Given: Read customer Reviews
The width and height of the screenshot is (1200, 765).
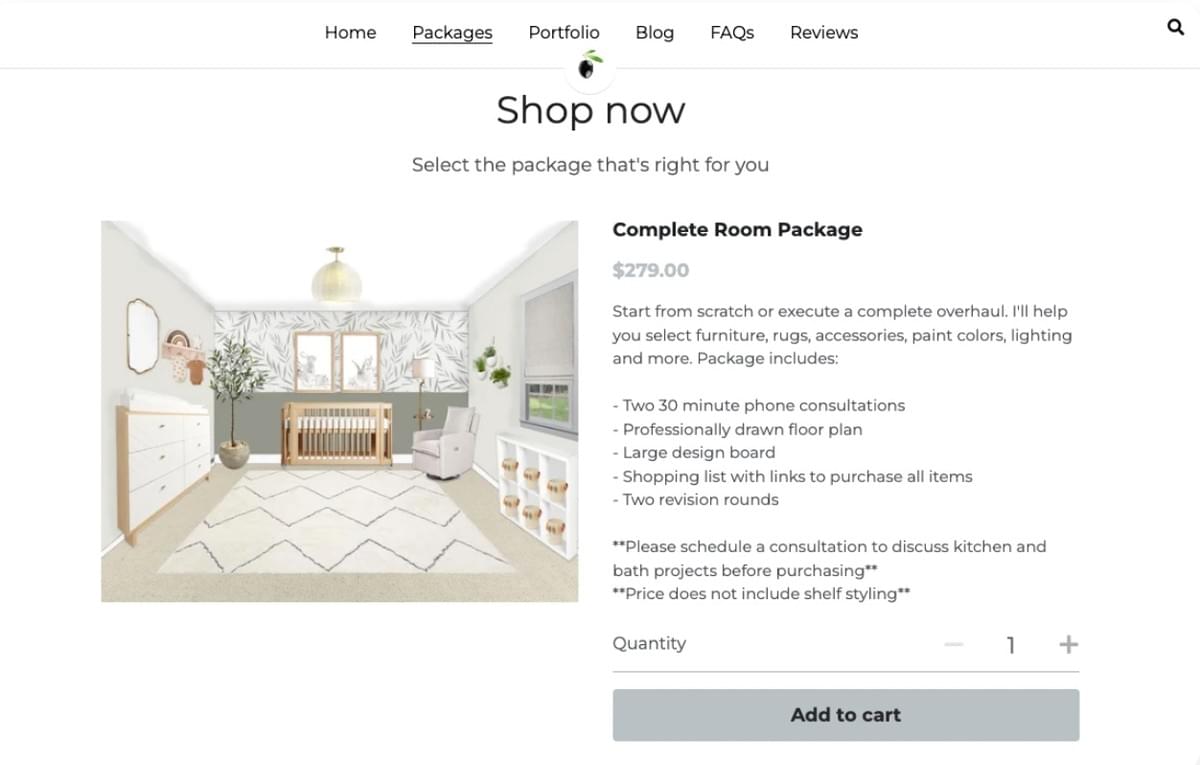Looking at the screenshot, I should pyautogui.click(x=823, y=32).
